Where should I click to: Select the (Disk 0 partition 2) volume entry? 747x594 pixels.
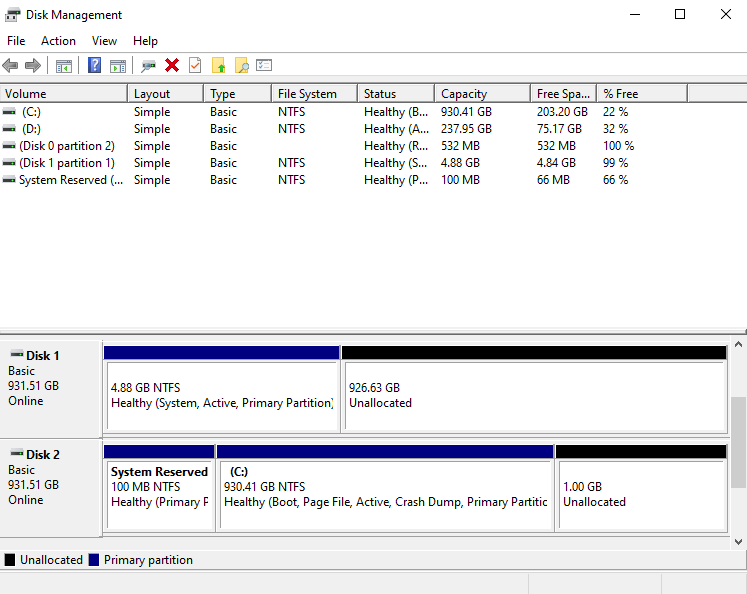pyautogui.click(x=67, y=146)
